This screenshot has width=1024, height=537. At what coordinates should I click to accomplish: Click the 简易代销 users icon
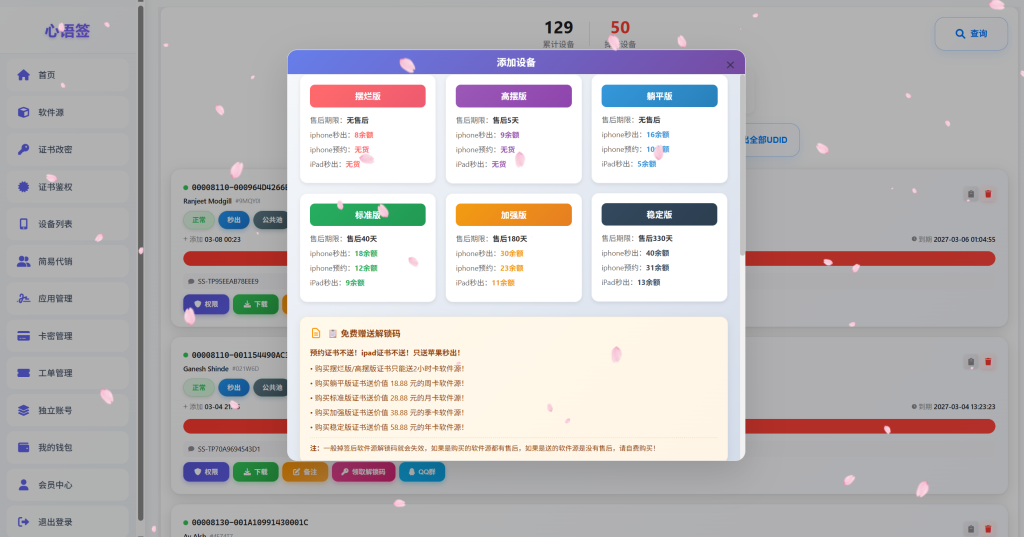coord(24,261)
